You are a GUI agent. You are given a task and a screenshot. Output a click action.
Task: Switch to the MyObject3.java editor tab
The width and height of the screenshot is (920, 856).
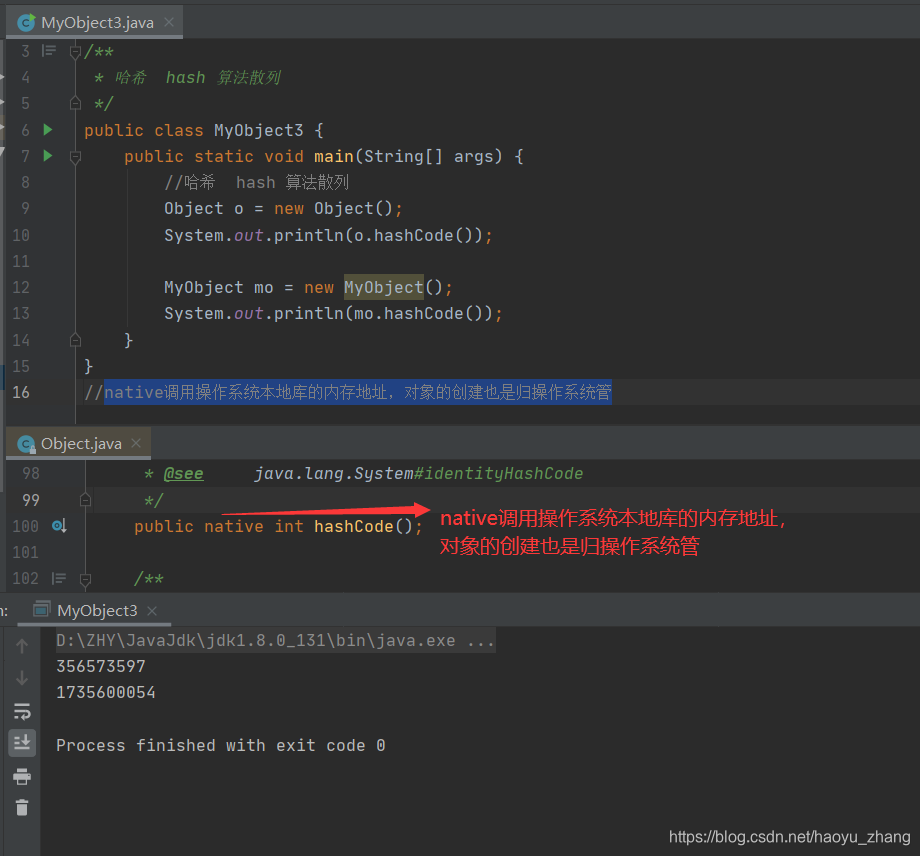point(94,22)
